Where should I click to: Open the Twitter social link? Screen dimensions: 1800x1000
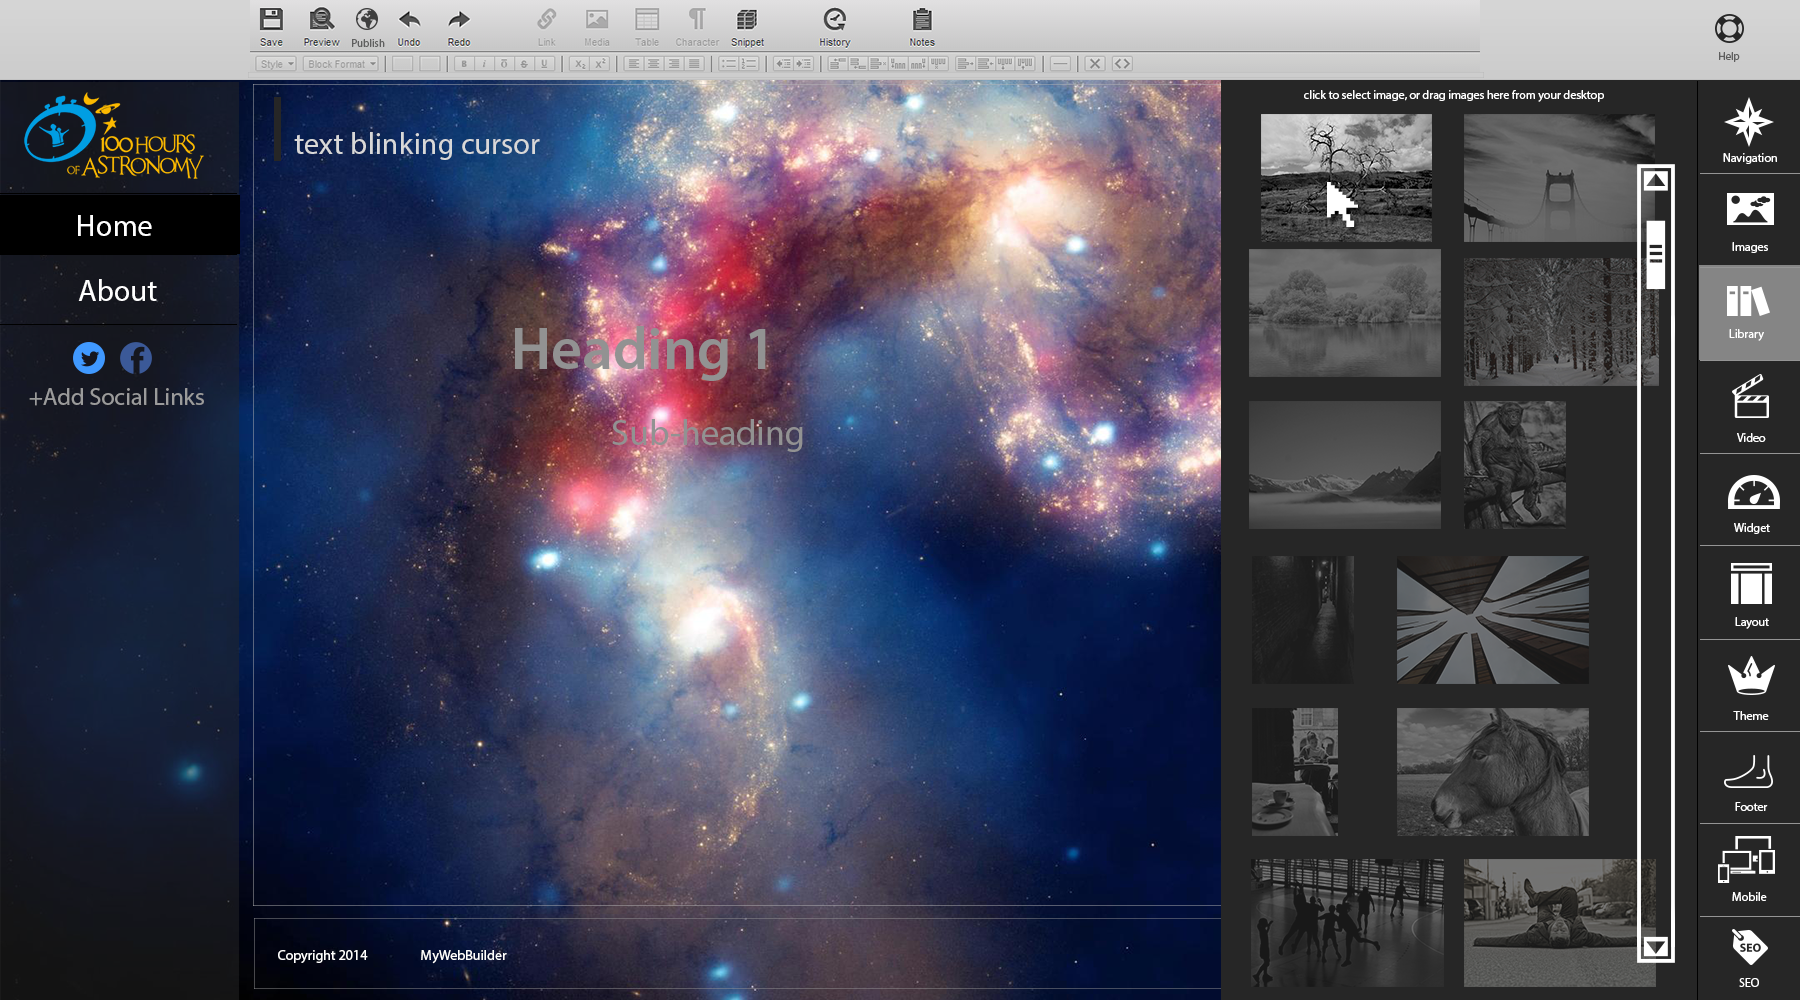[89, 358]
